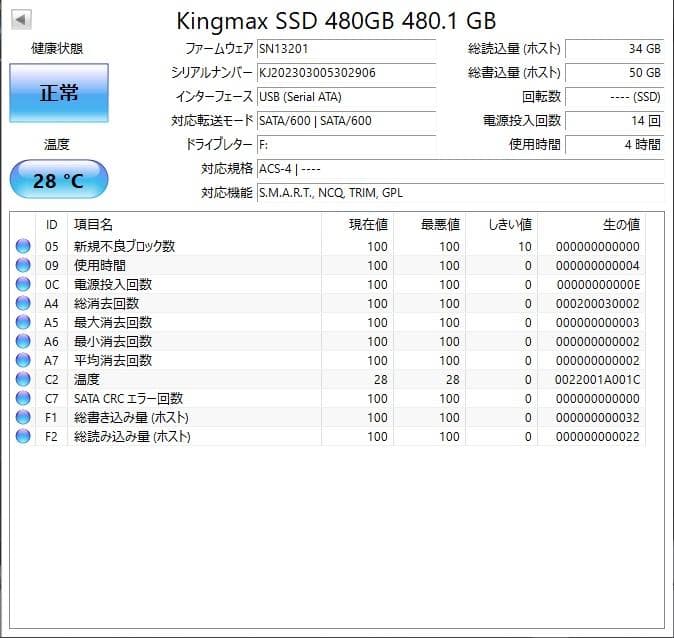Select the 最小消去回数 attribute row

tap(329, 341)
